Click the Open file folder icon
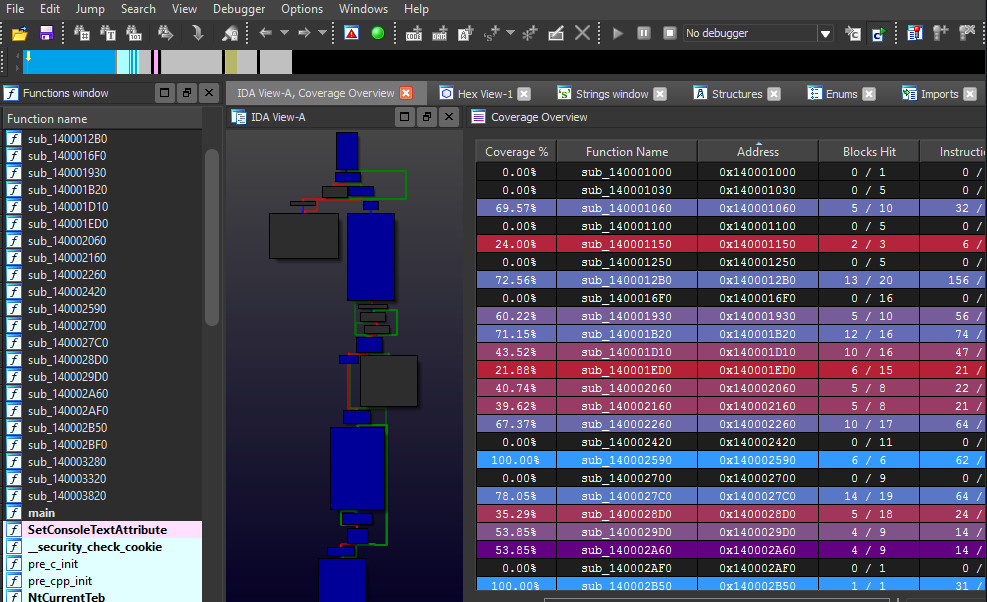987x602 pixels. point(19,33)
